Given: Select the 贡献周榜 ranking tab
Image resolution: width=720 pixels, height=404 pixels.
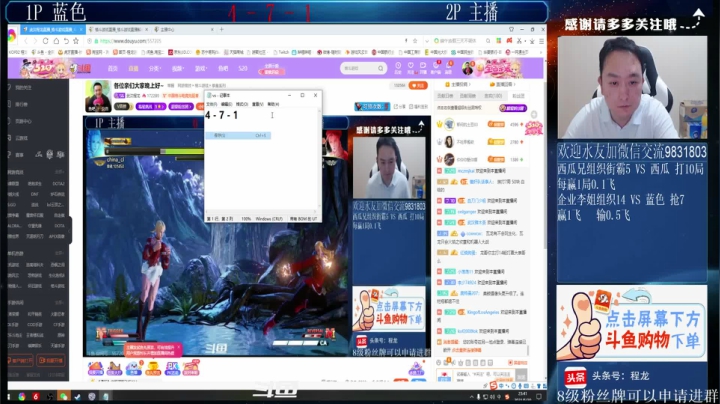Looking at the screenshot, I should pos(467,96).
